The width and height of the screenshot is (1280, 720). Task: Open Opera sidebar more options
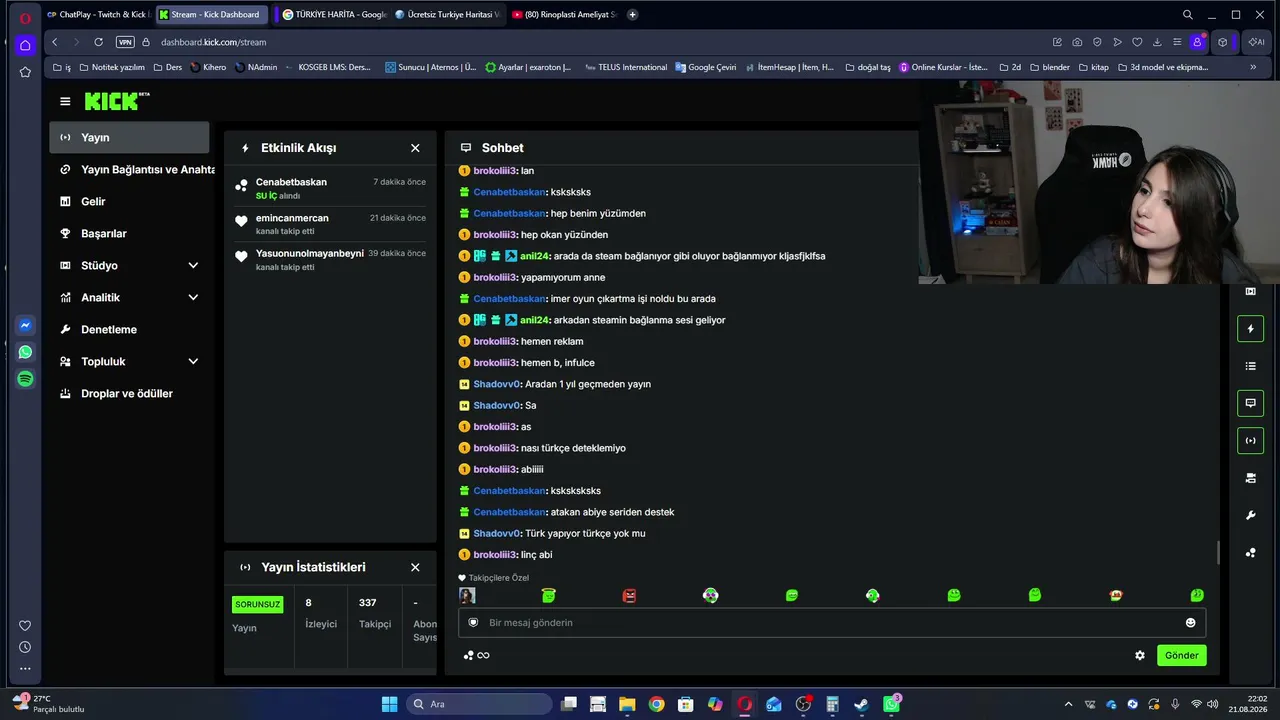pyautogui.click(x=25, y=668)
